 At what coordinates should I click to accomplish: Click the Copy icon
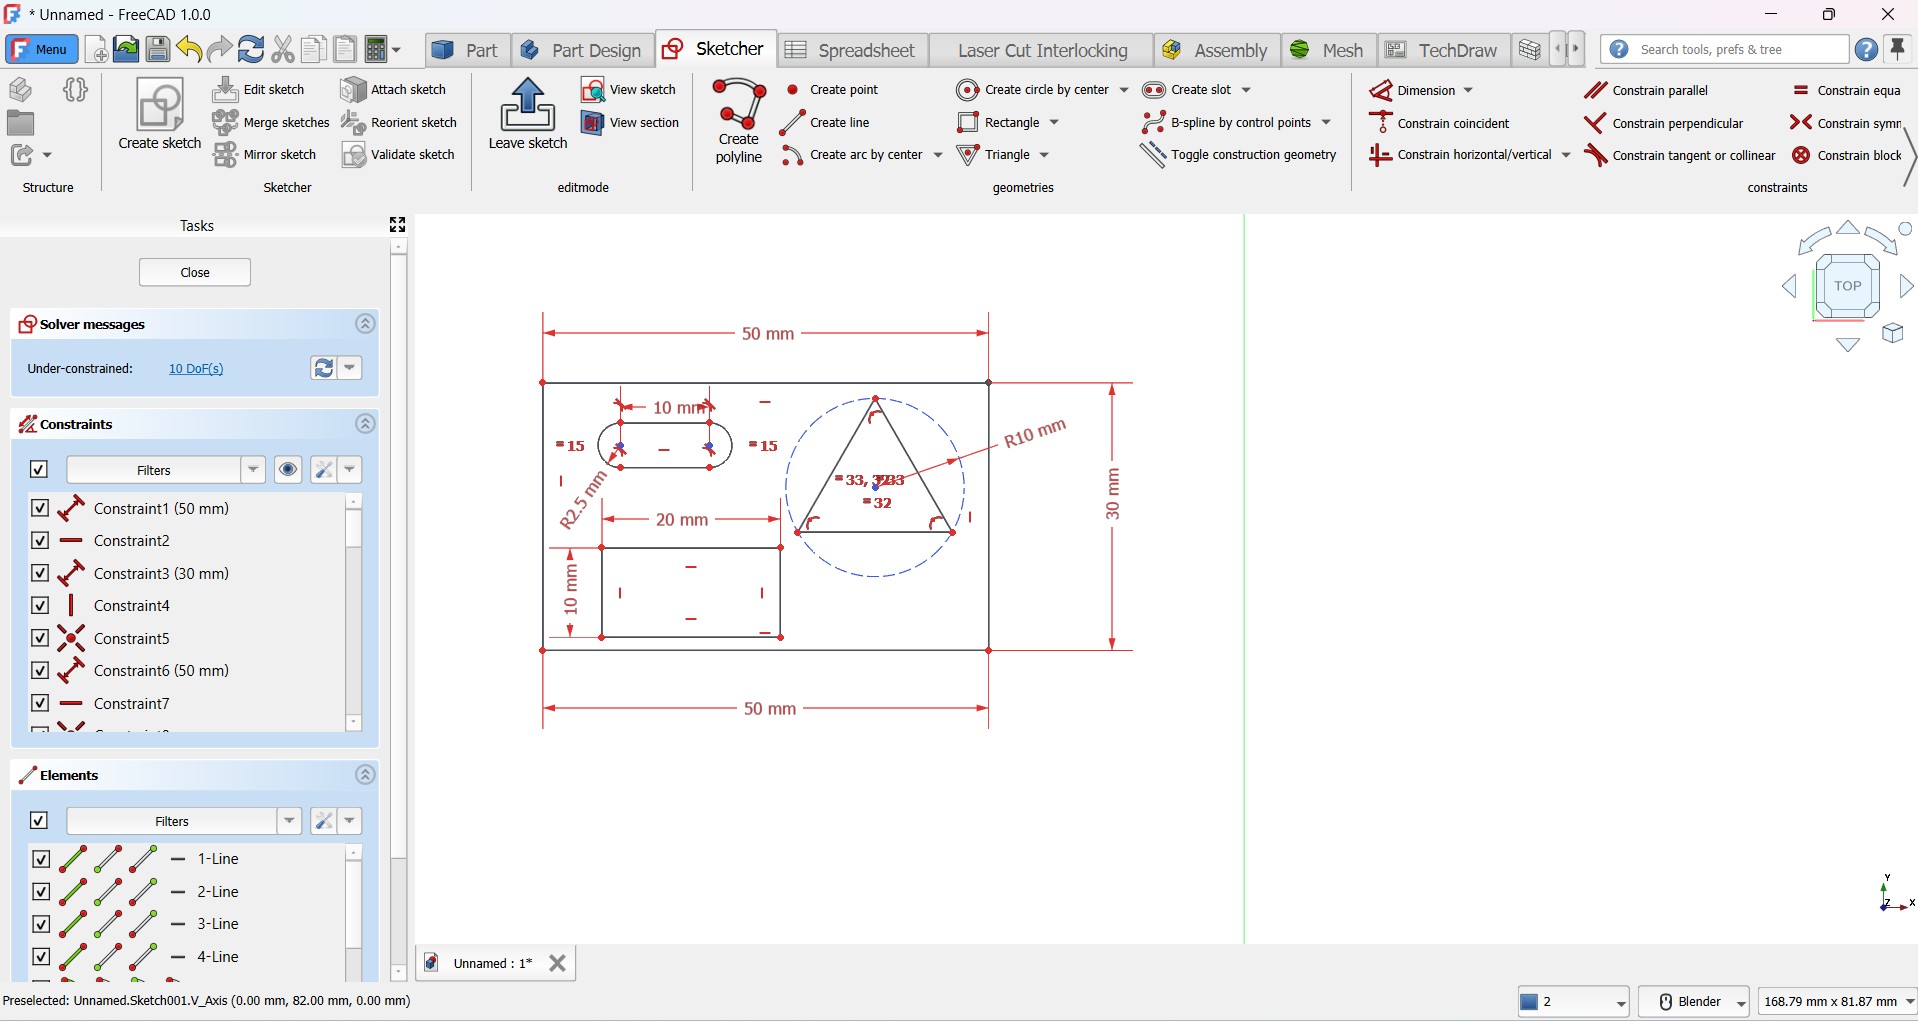point(314,49)
